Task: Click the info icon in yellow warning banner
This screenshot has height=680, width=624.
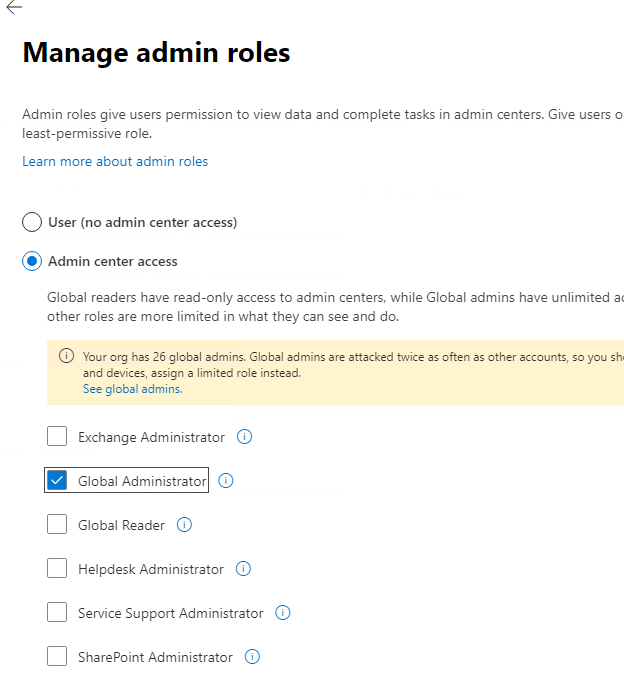Action: tap(67, 356)
